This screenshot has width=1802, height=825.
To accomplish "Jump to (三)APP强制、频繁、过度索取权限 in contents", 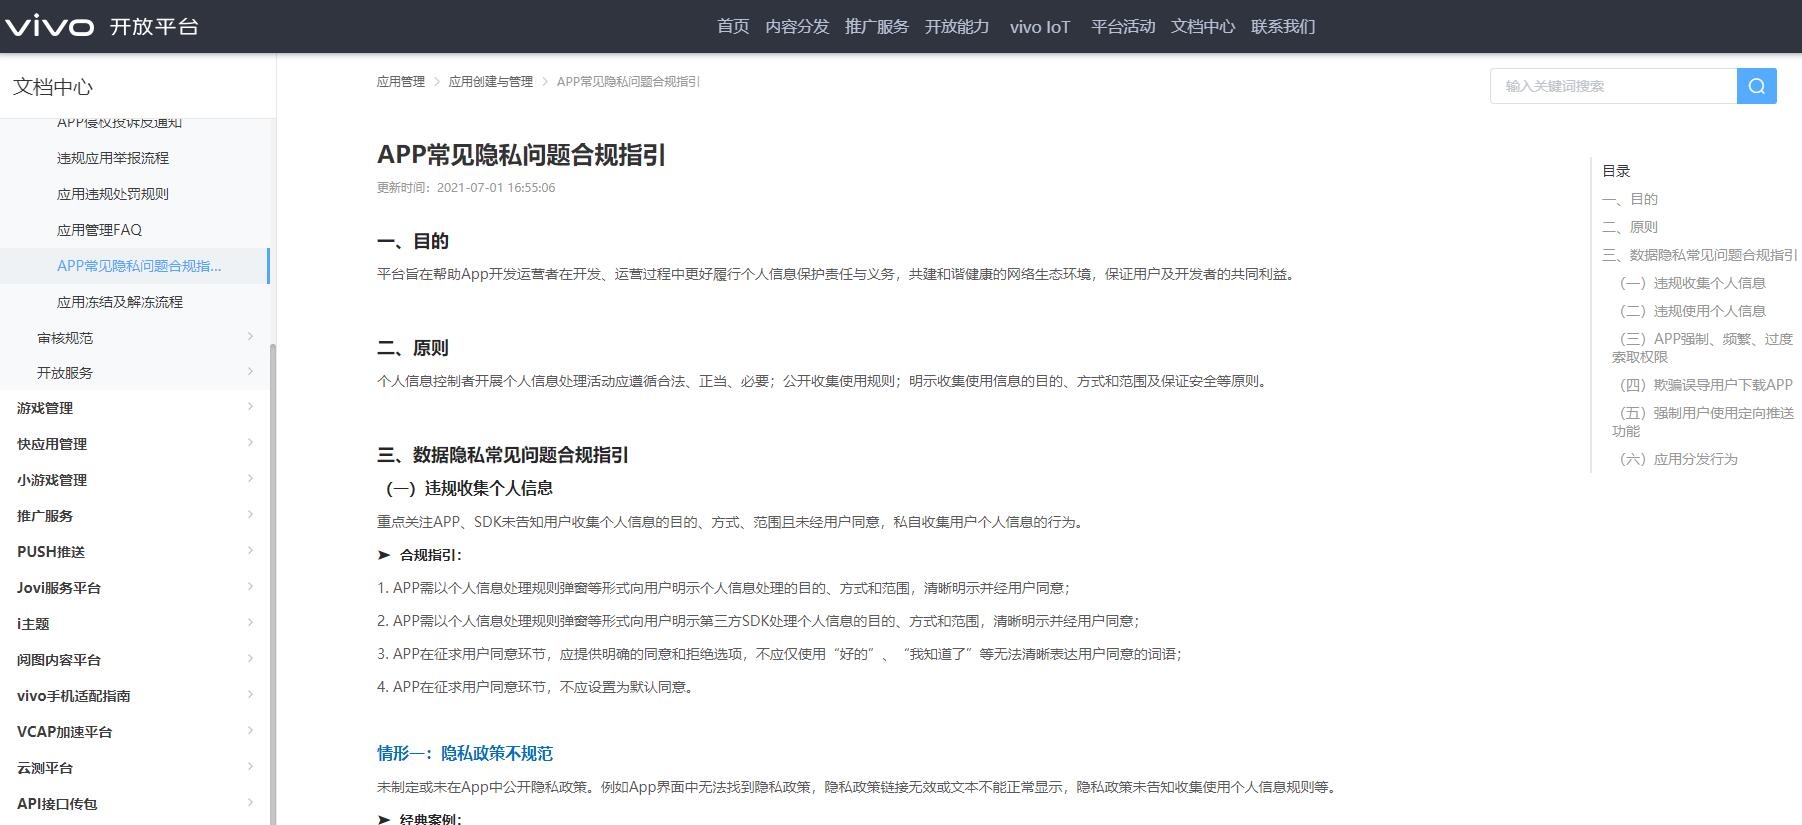I will [1703, 347].
